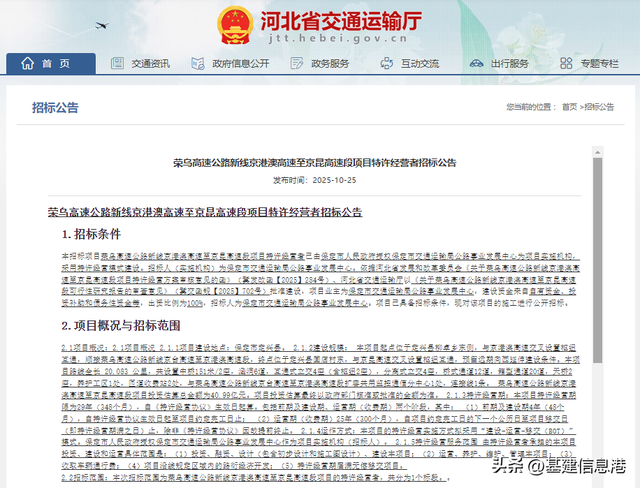Click the underlined bold announcement heading

click(205, 212)
